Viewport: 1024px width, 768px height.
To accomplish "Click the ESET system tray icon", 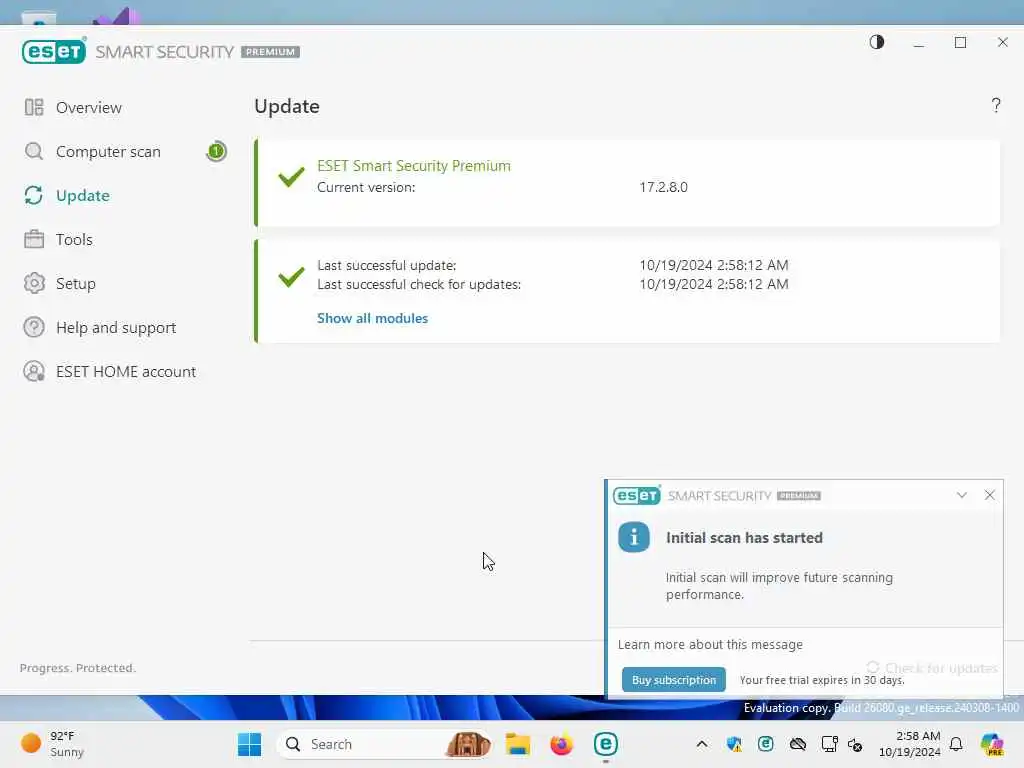I will [765, 744].
